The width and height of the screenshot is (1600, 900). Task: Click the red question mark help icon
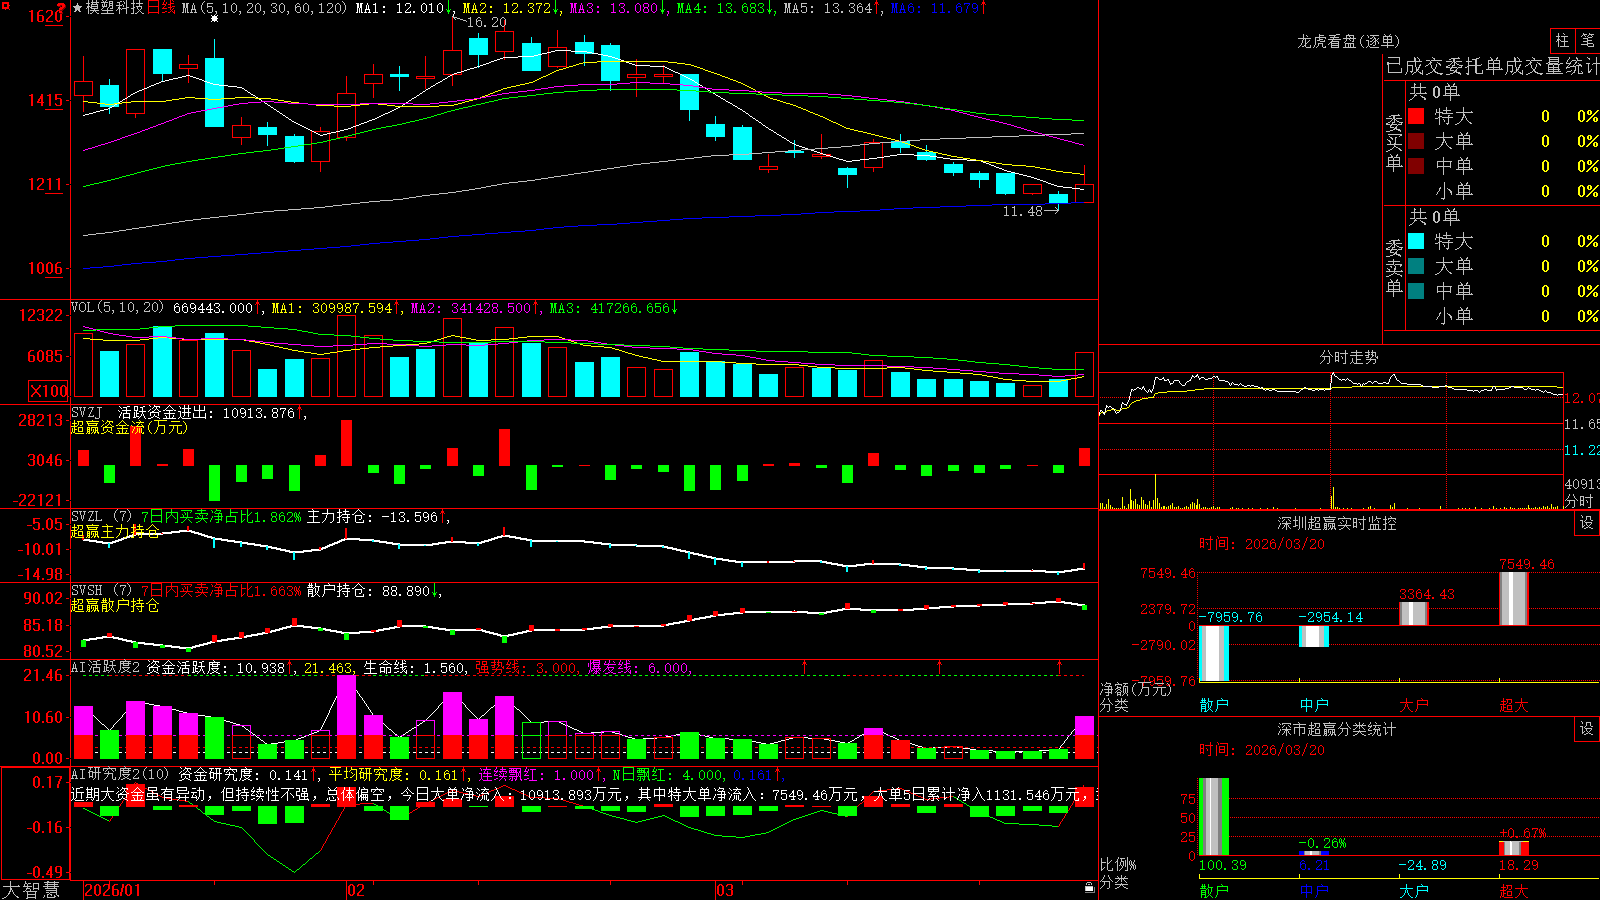(62, 7)
